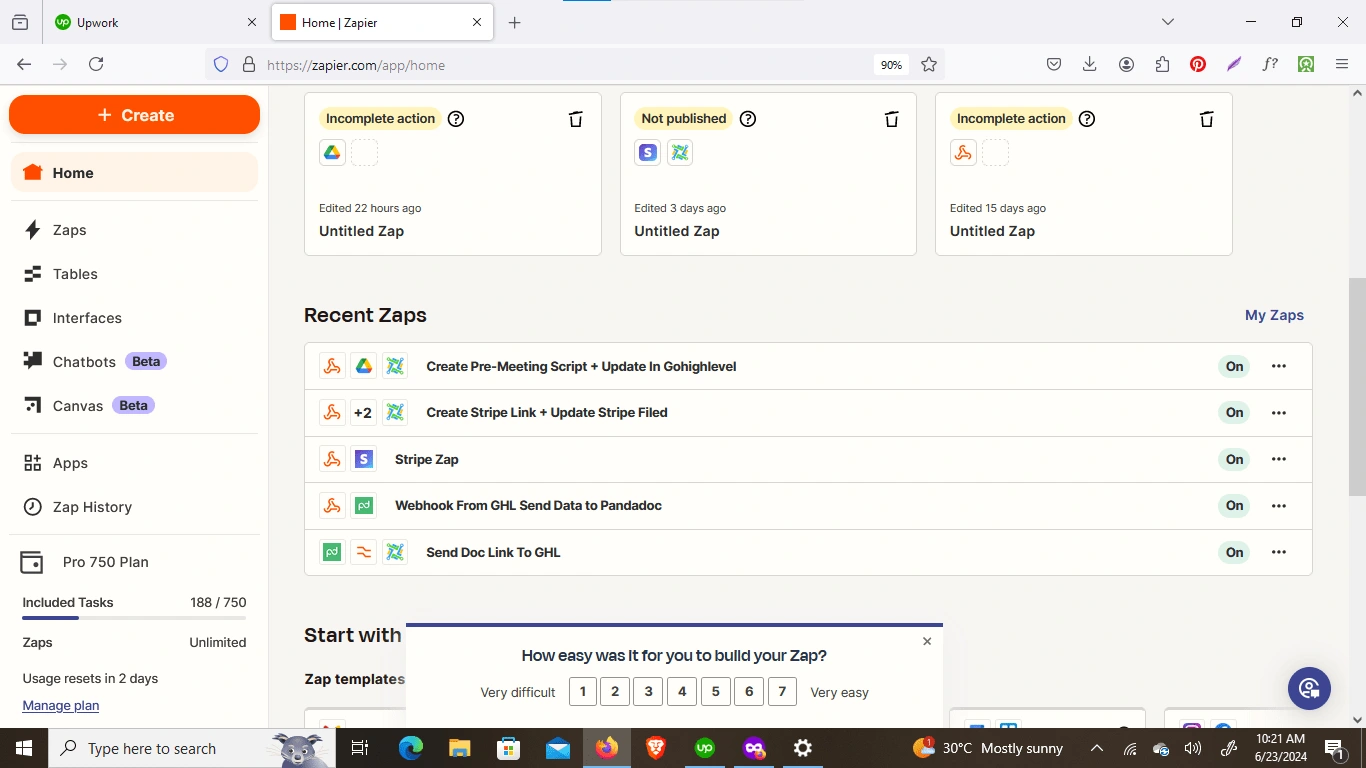Open more options for Webhook From GHL zap
This screenshot has width=1366, height=768.
(x=1279, y=505)
